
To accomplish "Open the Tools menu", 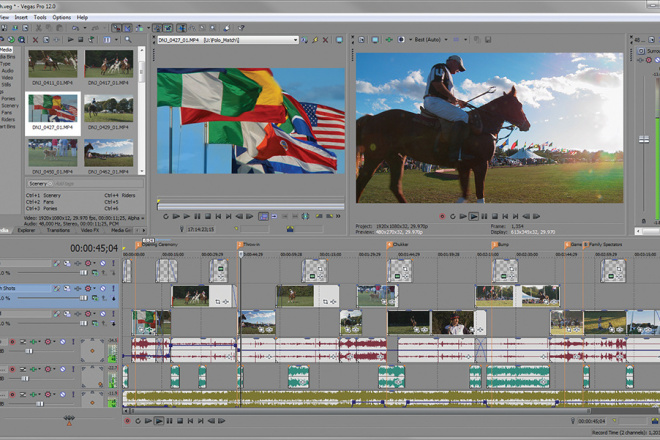I will point(40,17).
